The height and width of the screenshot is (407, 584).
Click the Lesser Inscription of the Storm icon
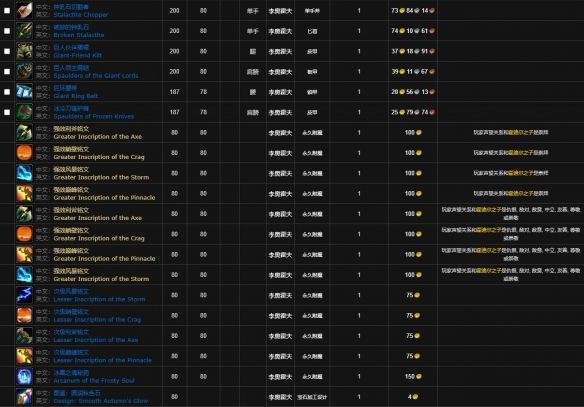[x=24, y=295]
